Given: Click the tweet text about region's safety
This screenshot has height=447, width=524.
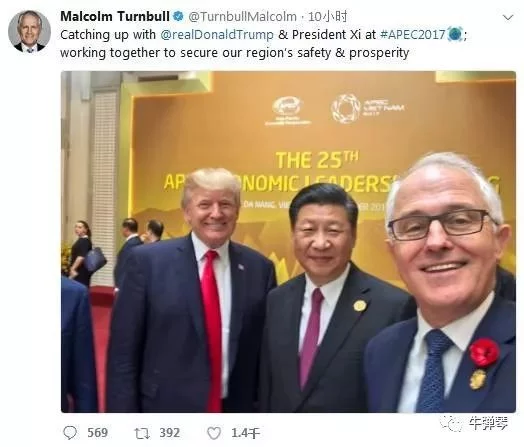Looking at the screenshot, I should (235, 53).
